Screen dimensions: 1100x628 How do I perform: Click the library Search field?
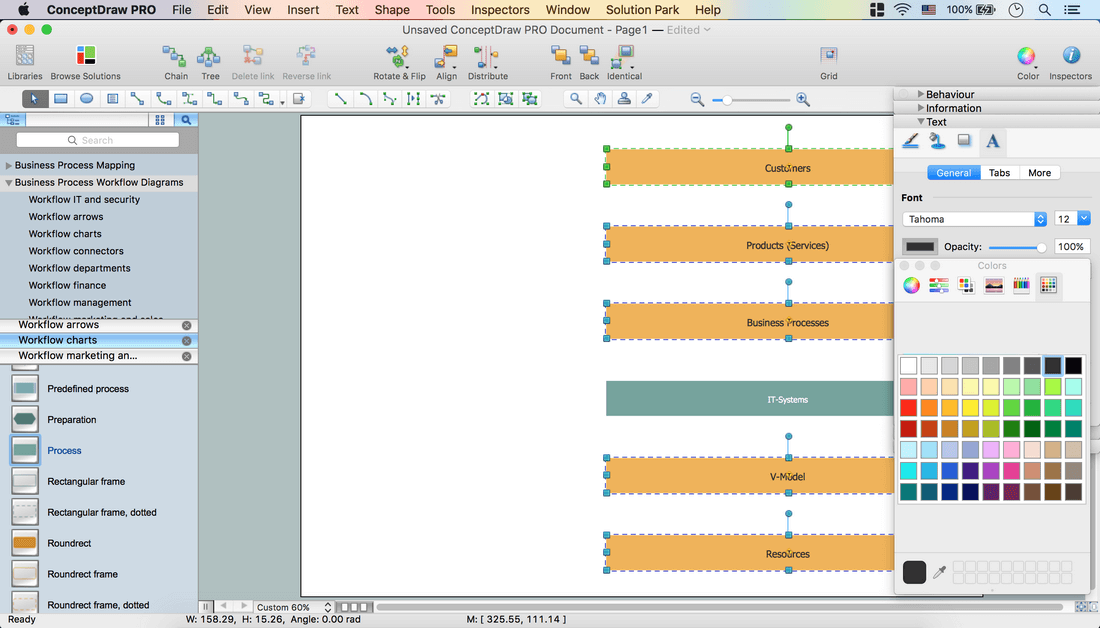coord(98,141)
